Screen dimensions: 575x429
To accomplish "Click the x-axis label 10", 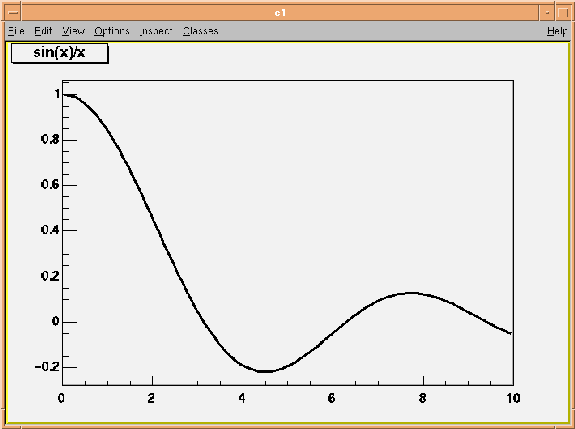I will point(513,398).
